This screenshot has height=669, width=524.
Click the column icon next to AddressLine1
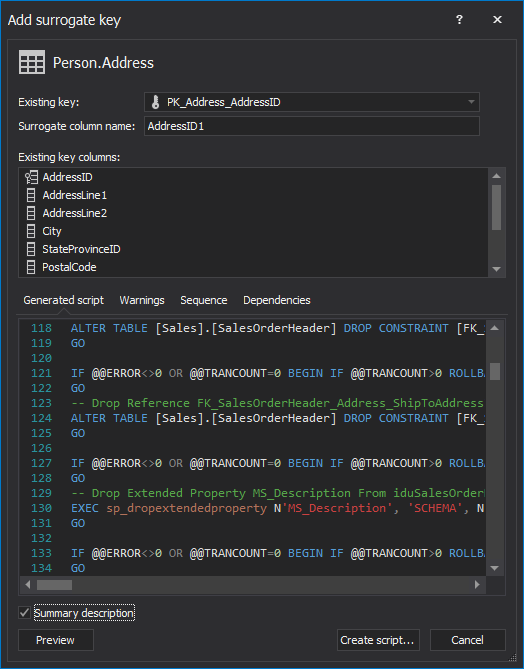[x=31, y=195]
